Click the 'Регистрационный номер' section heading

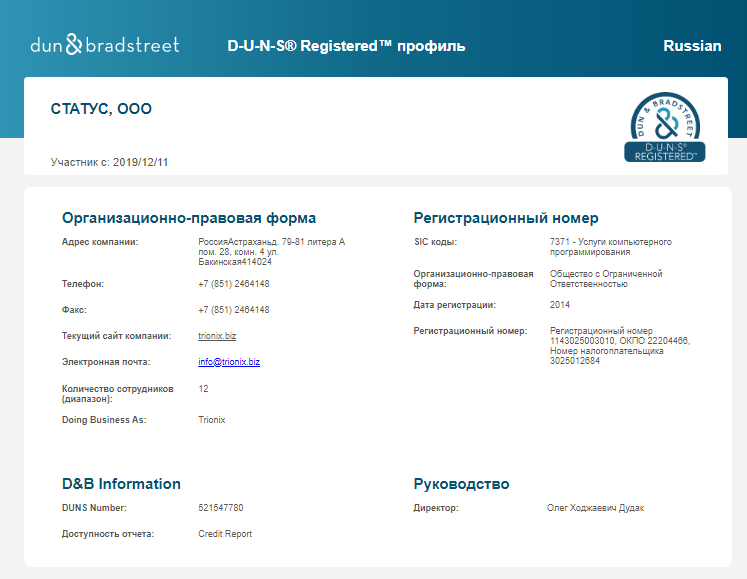pos(506,218)
